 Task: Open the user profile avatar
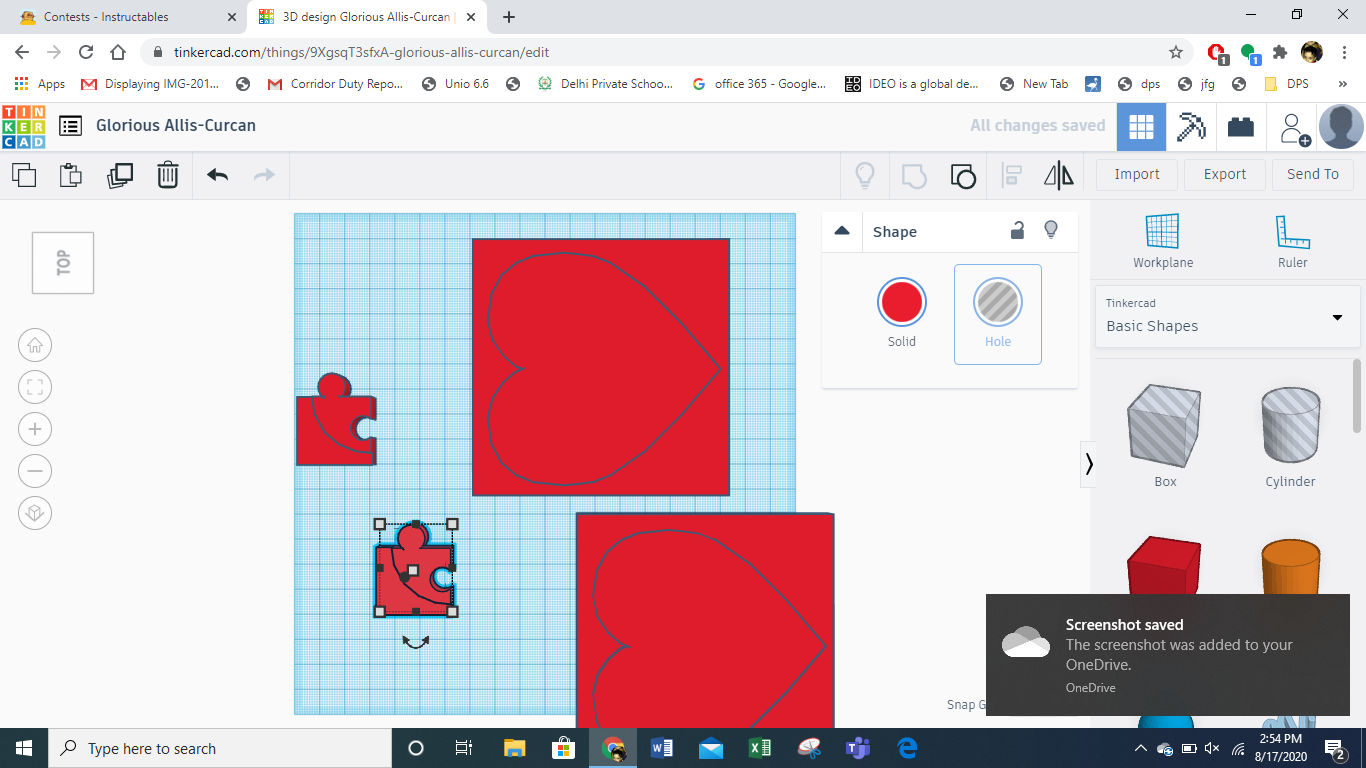1341,127
